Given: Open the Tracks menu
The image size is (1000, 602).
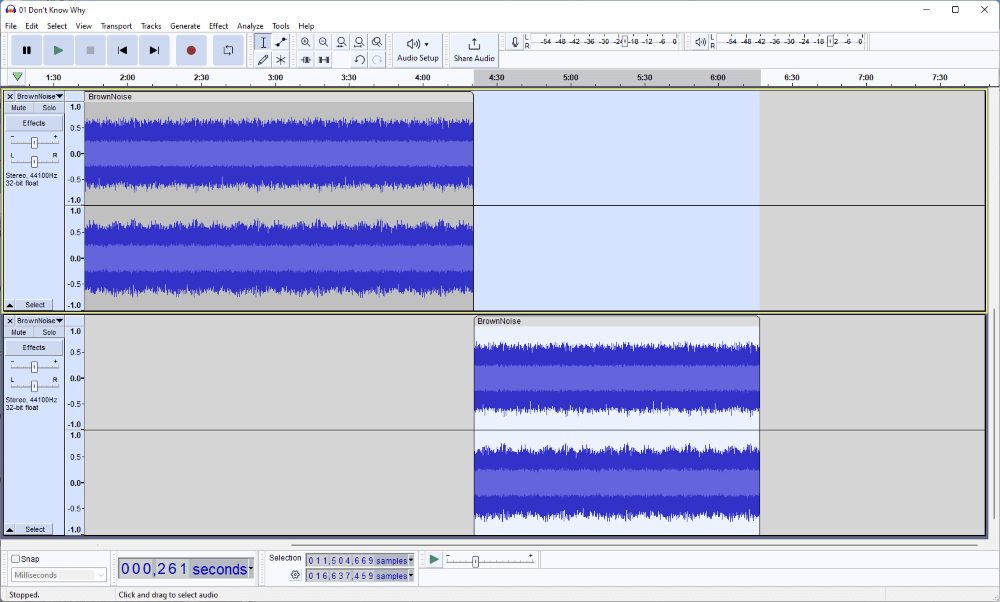Looking at the screenshot, I should pos(151,26).
